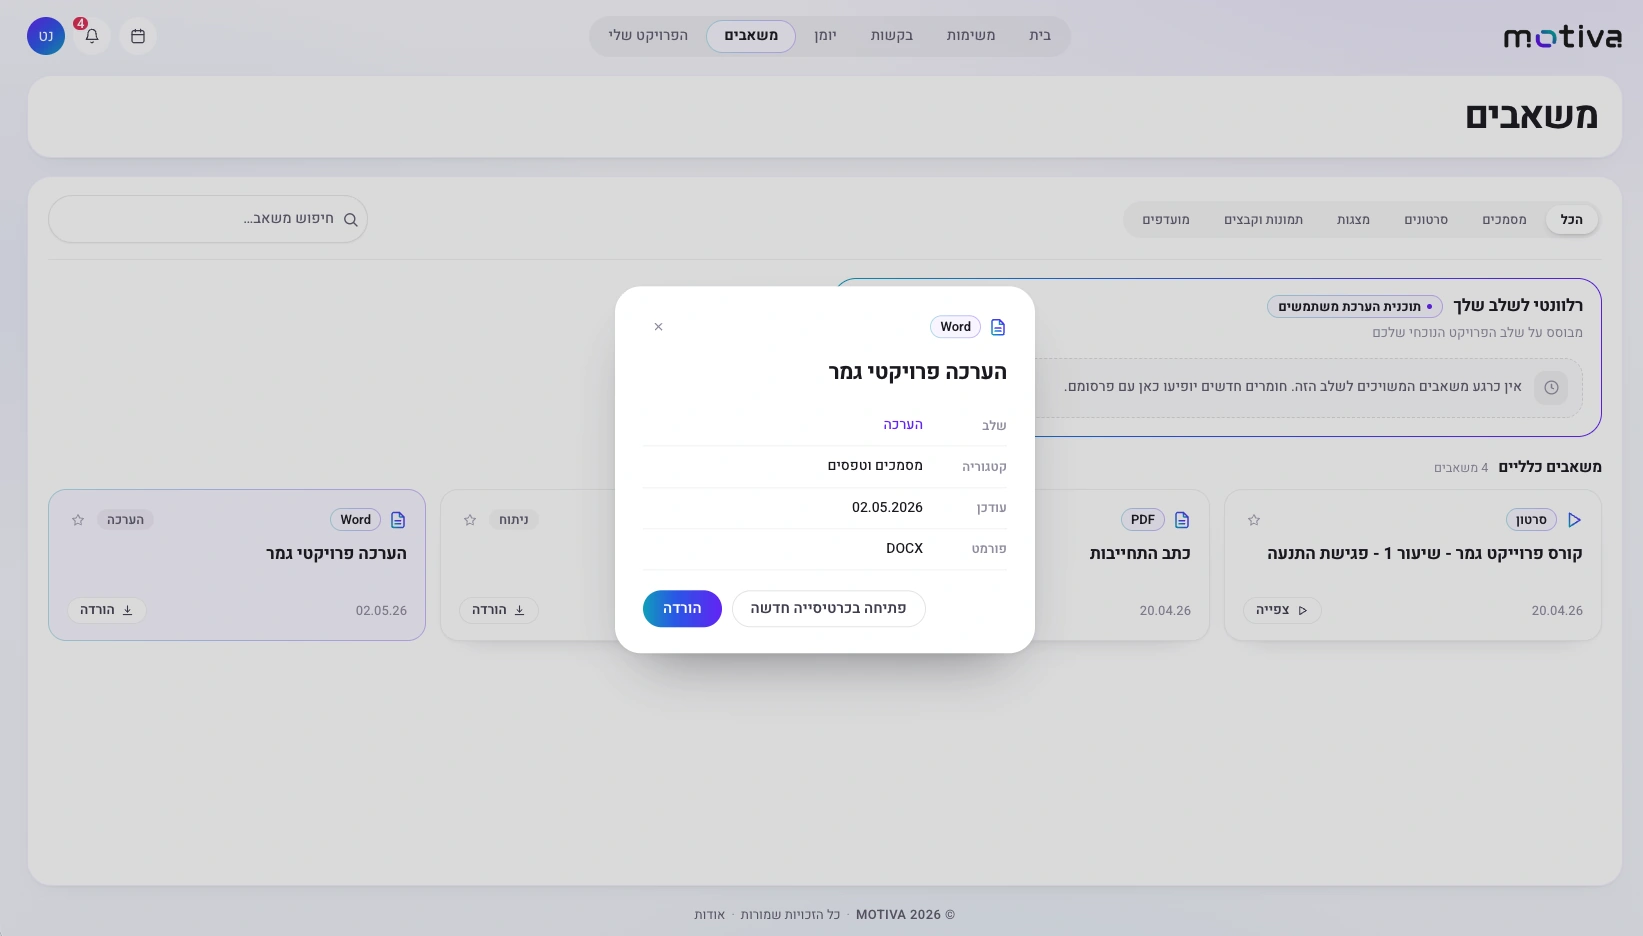Download file from dialog הורדה button
This screenshot has width=1643, height=936.
pos(682,608)
